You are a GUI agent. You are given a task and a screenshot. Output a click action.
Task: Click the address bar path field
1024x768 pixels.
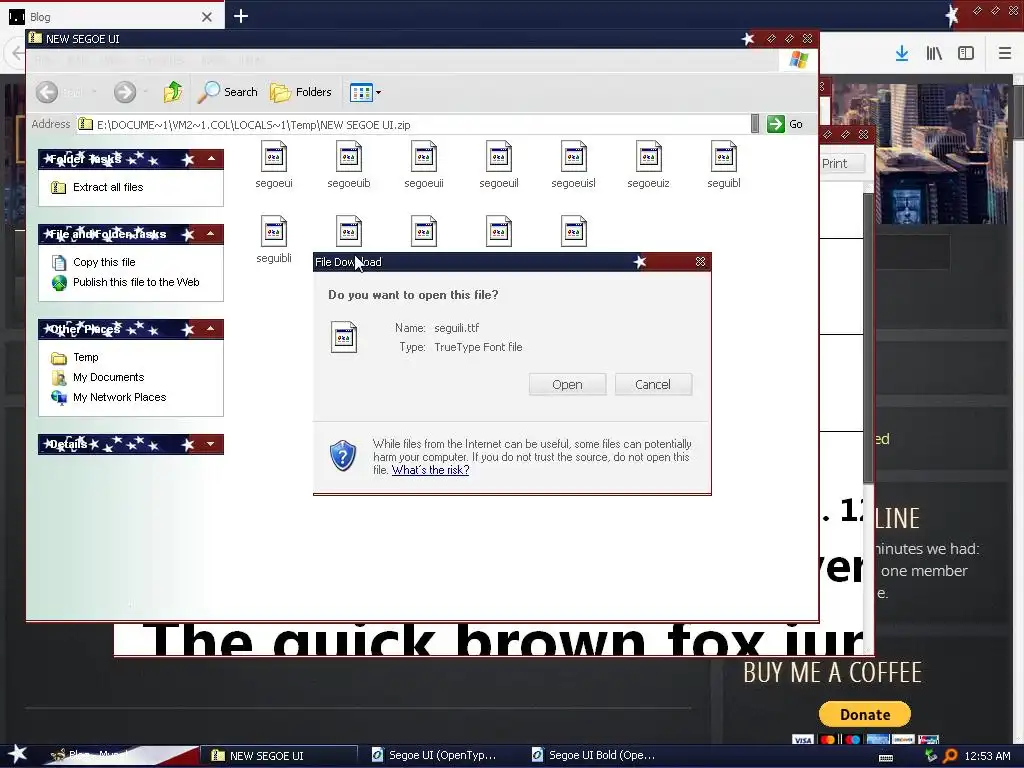pyautogui.click(x=414, y=125)
